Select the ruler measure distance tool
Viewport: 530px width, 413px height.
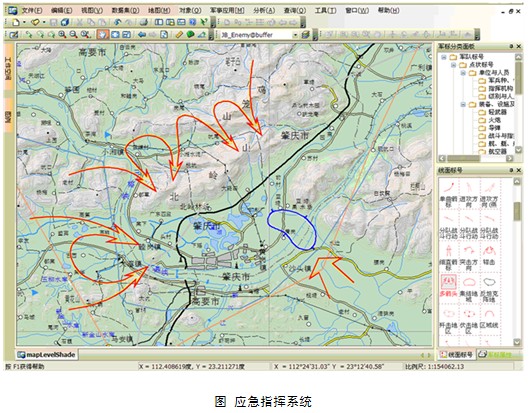click(179, 34)
